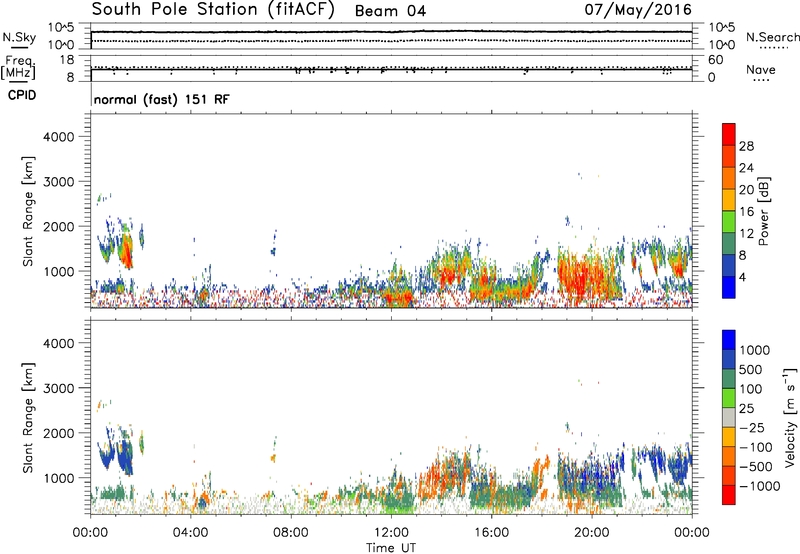Screen dimensions: 800x554
Task: Select the 'Beam 04' label
Action: pyautogui.click(x=390, y=11)
